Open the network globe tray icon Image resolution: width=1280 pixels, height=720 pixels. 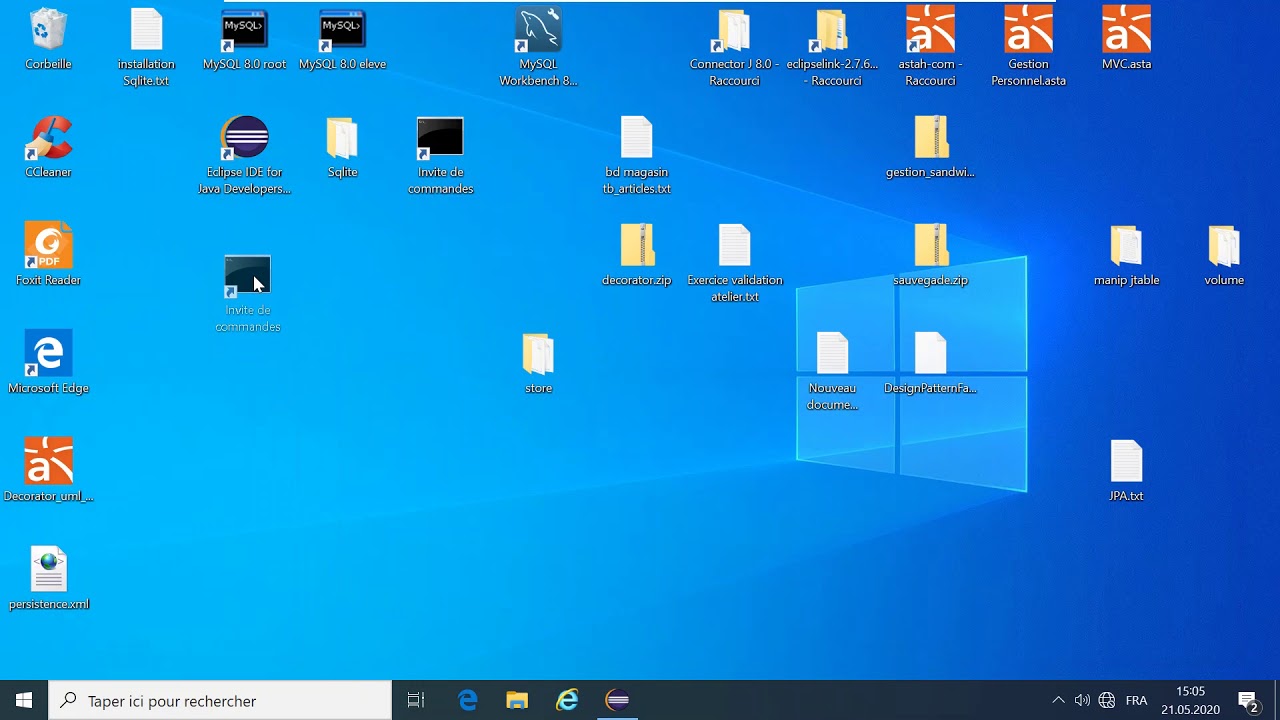[1106, 701]
